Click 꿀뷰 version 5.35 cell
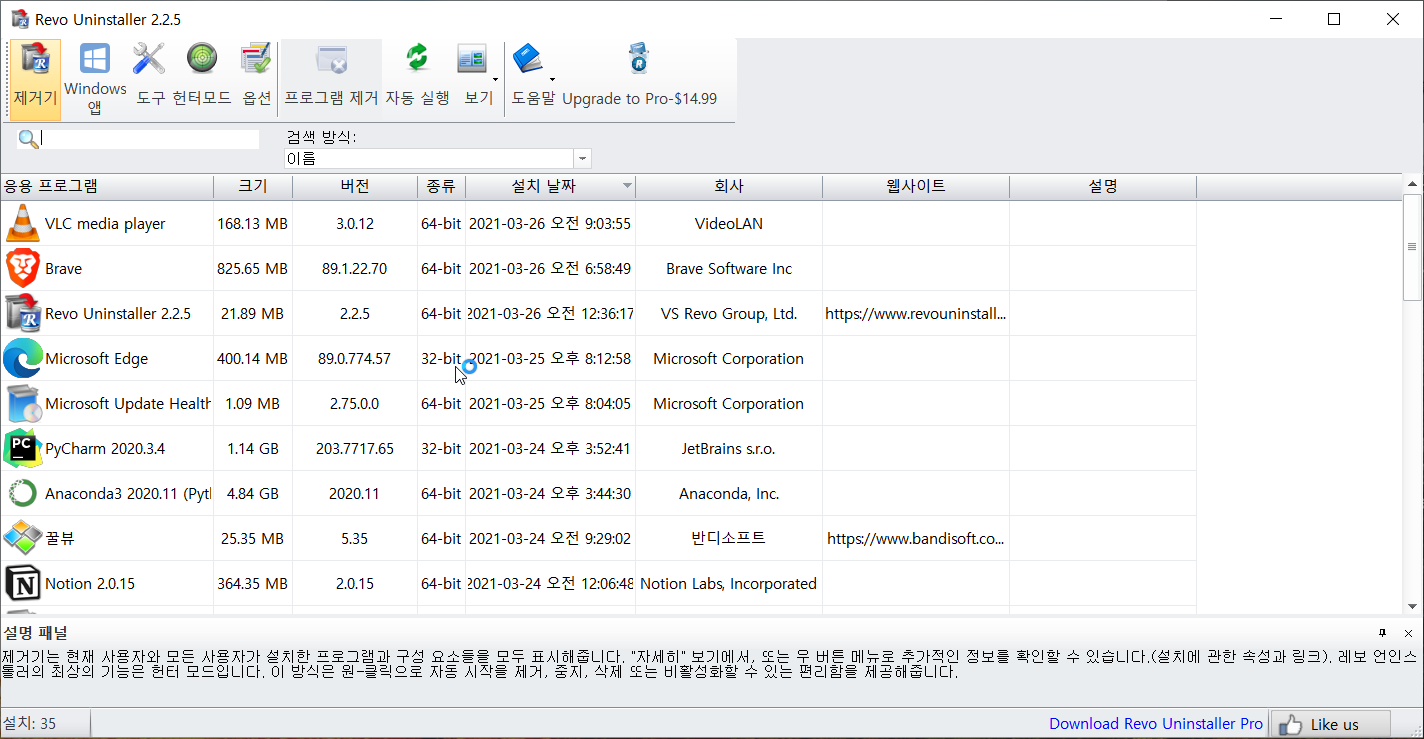1424x739 pixels. click(x=354, y=538)
